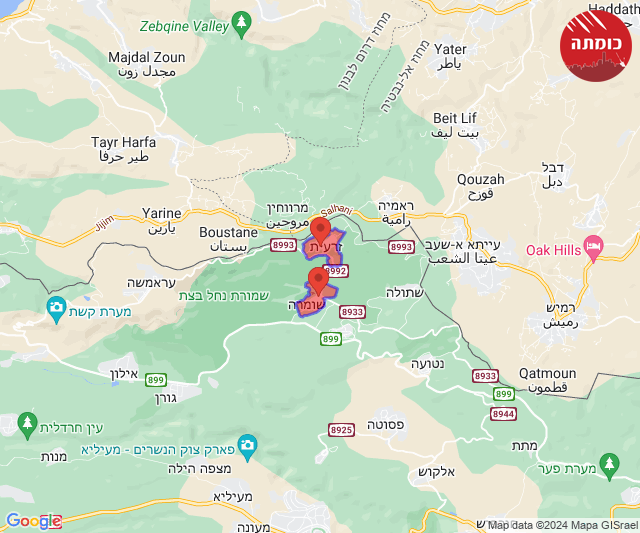This screenshot has width=640, height=533.
Task: Open the Oak Hills hotel bed icon
Action: 594,248
